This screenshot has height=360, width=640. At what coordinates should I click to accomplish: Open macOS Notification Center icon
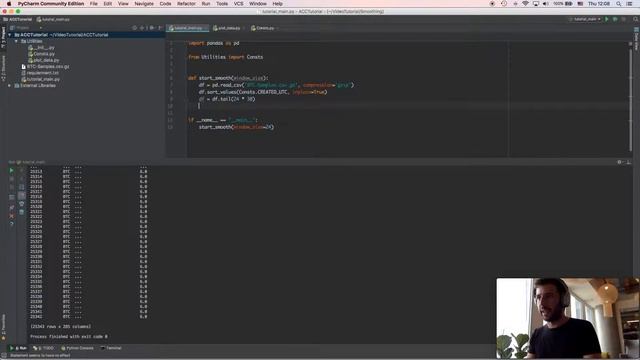coord(630,4)
